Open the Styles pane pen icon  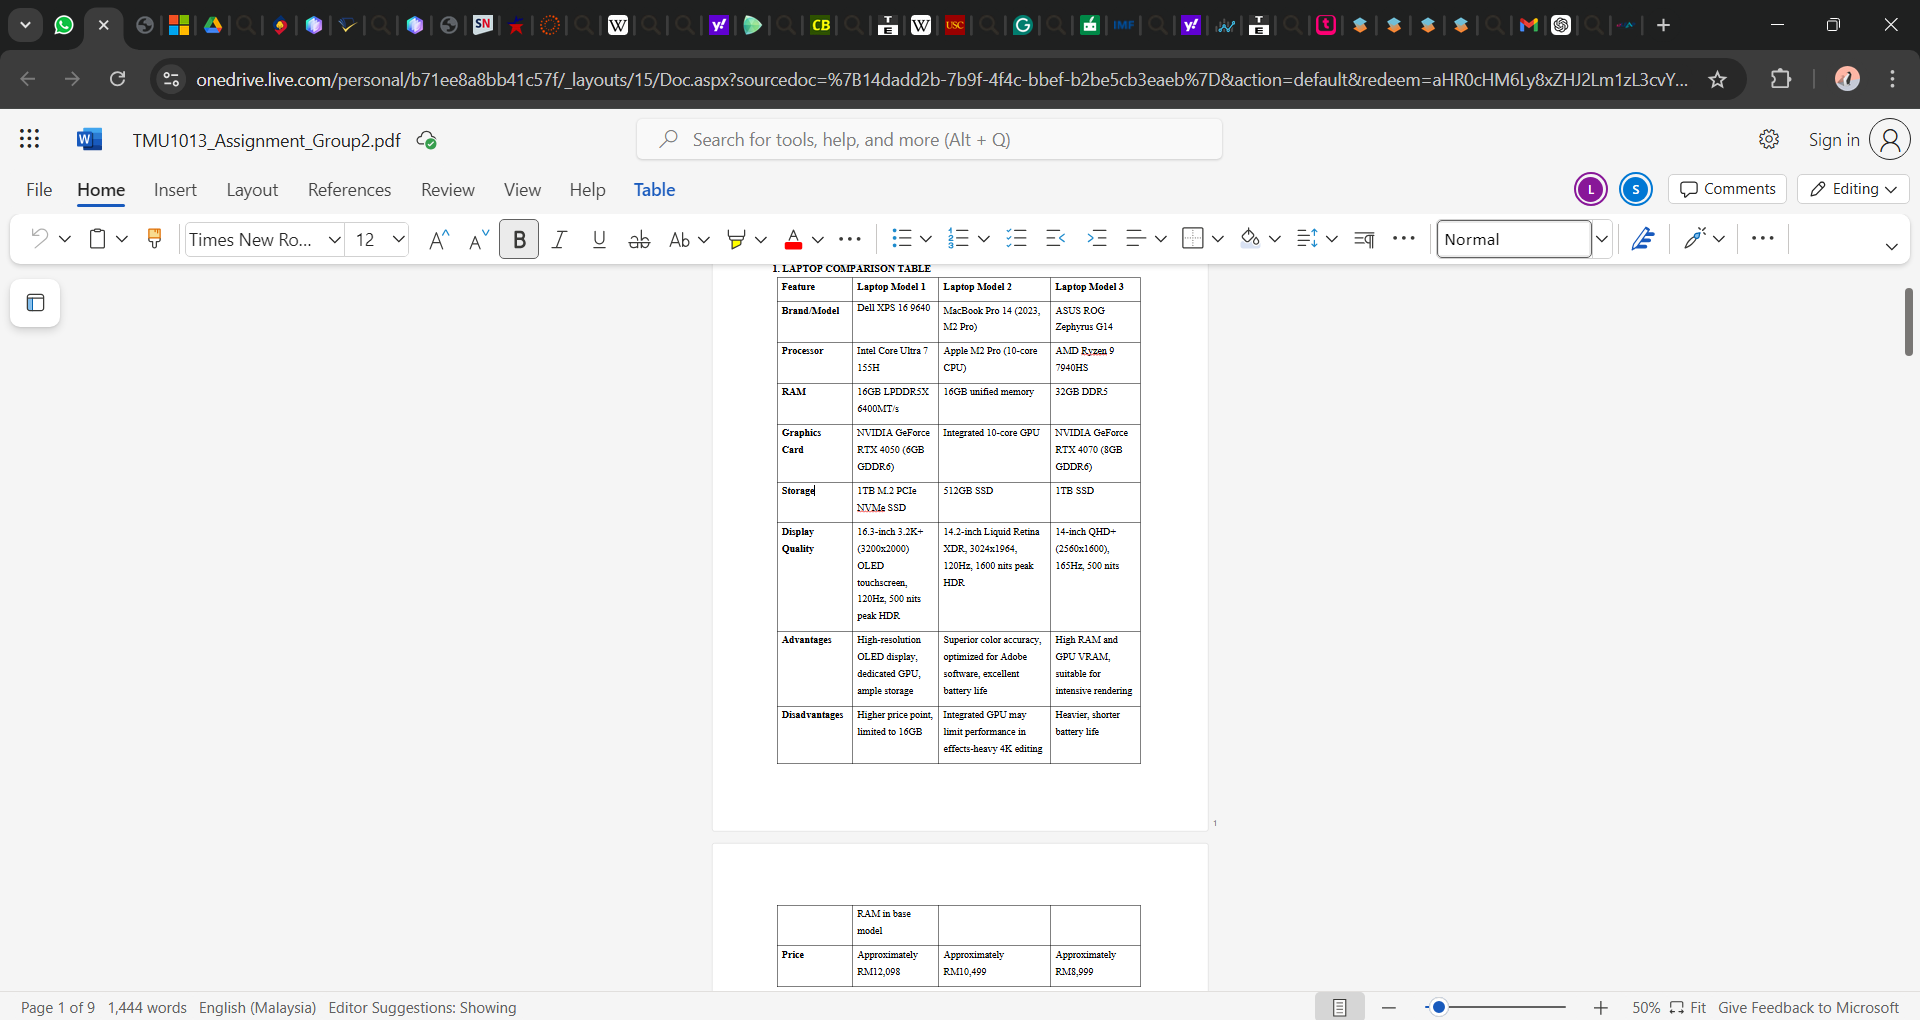[x=1642, y=239]
